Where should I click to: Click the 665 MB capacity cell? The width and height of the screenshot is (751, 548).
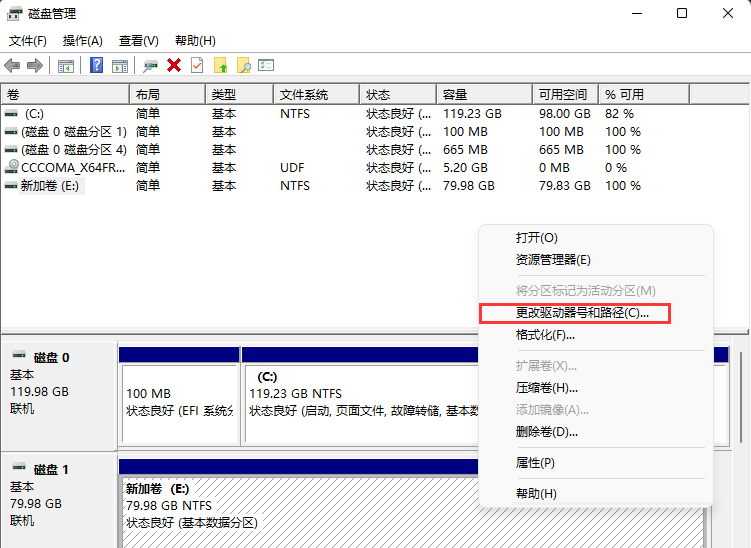click(465, 150)
